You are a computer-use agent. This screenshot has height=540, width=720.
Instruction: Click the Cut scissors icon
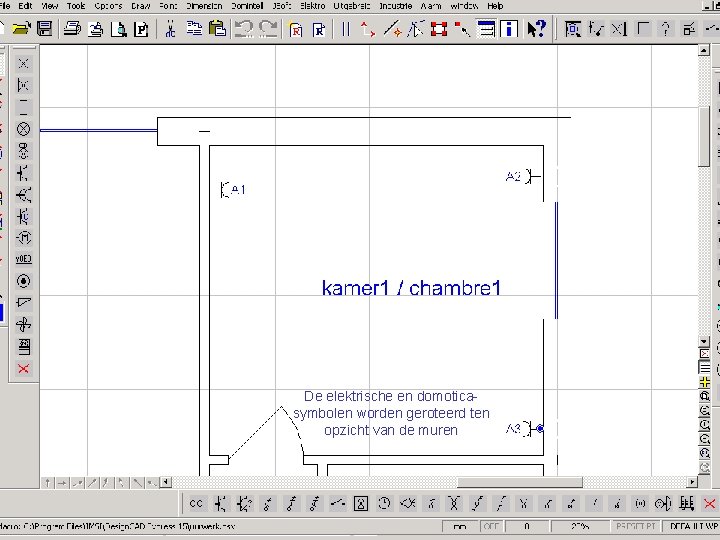click(x=170, y=29)
